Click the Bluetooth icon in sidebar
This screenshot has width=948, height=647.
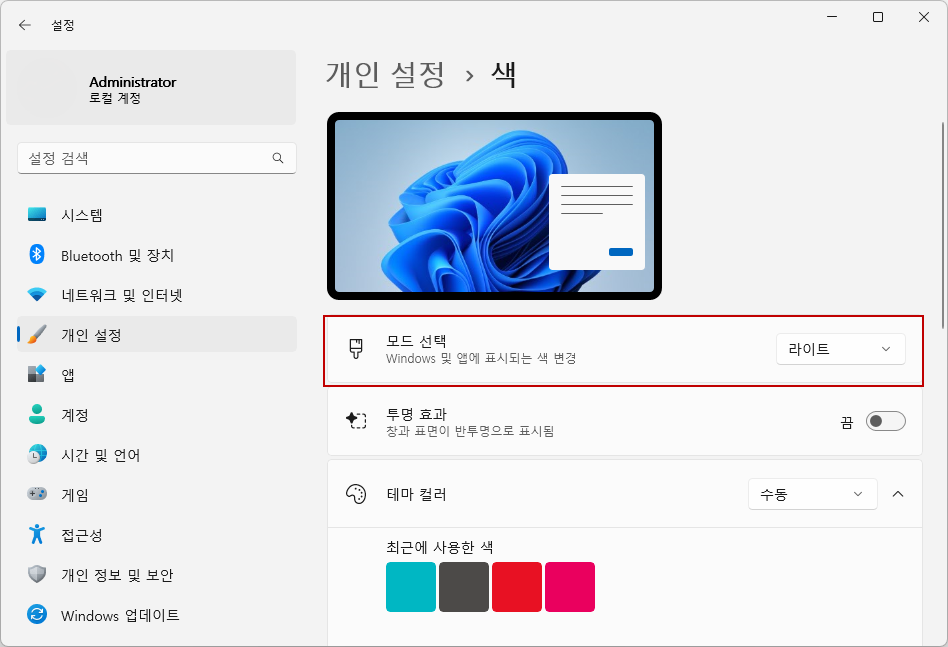point(37,255)
